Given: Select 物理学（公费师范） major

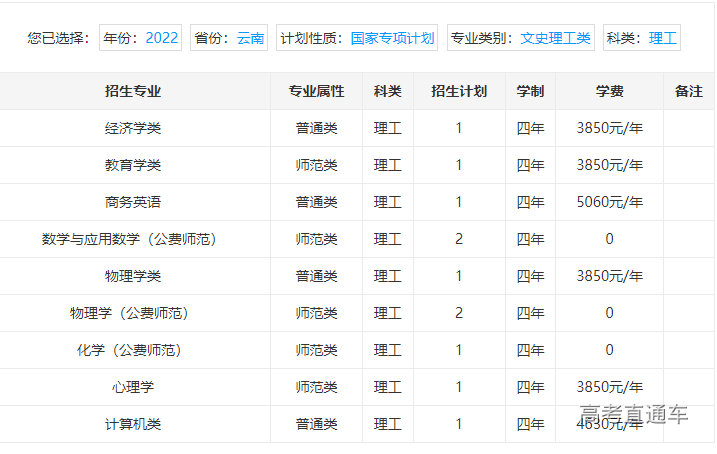Looking at the screenshot, I should pyautogui.click(x=129, y=313).
